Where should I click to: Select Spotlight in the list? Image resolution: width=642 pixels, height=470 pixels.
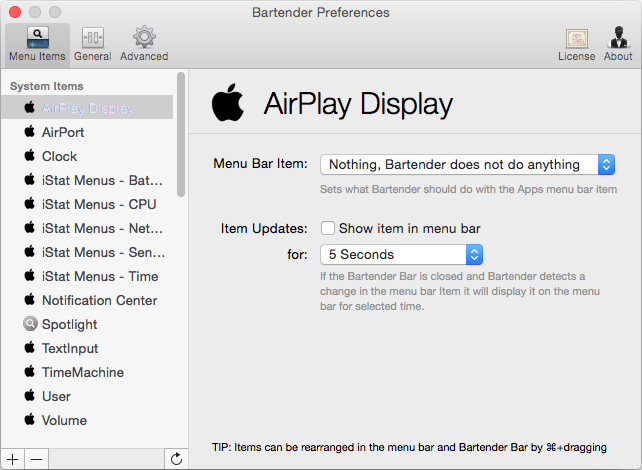(87, 324)
